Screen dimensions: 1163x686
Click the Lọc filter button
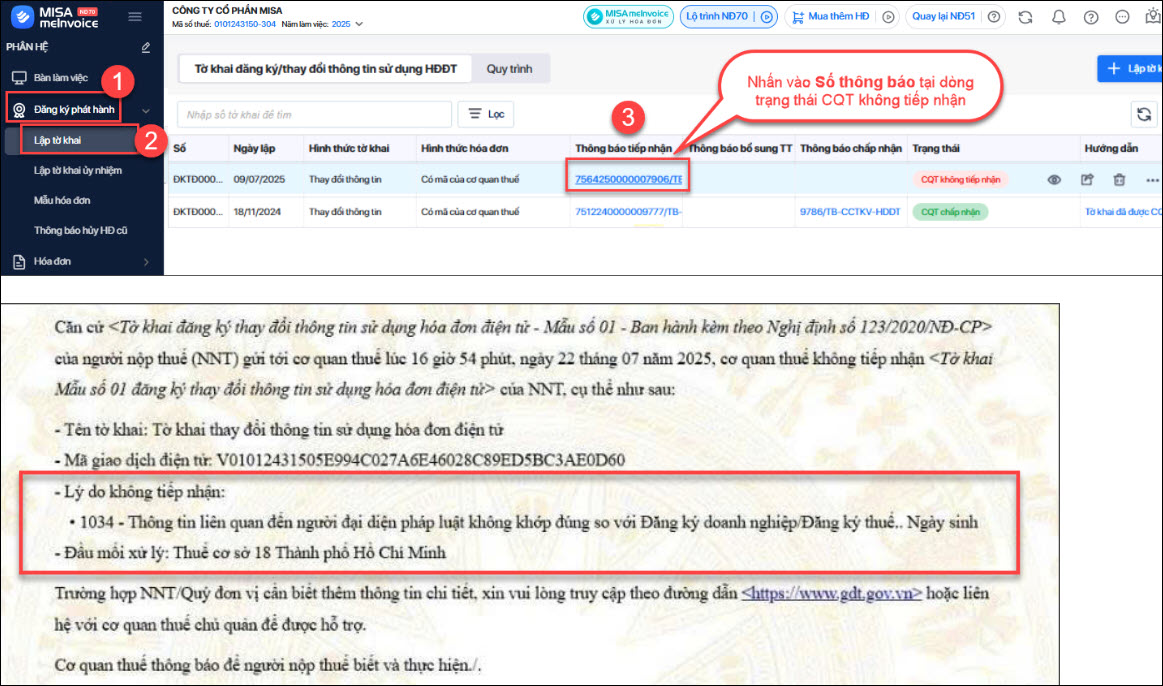485,115
